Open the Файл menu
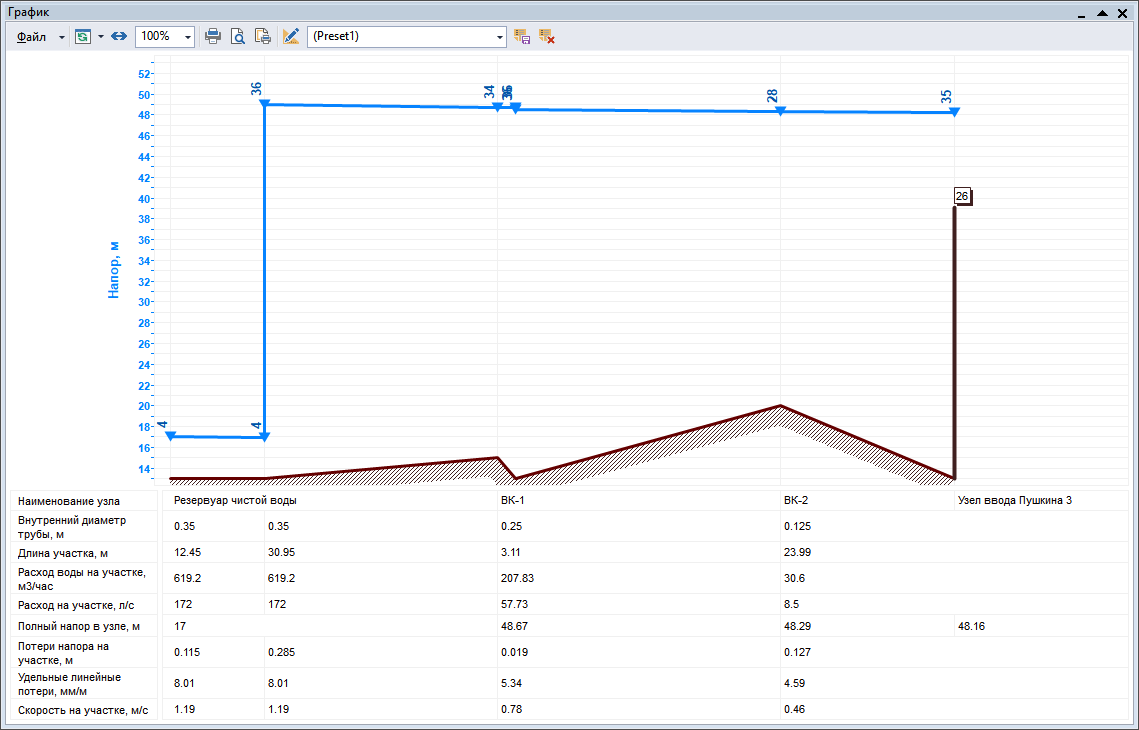1139x730 pixels. (31, 36)
